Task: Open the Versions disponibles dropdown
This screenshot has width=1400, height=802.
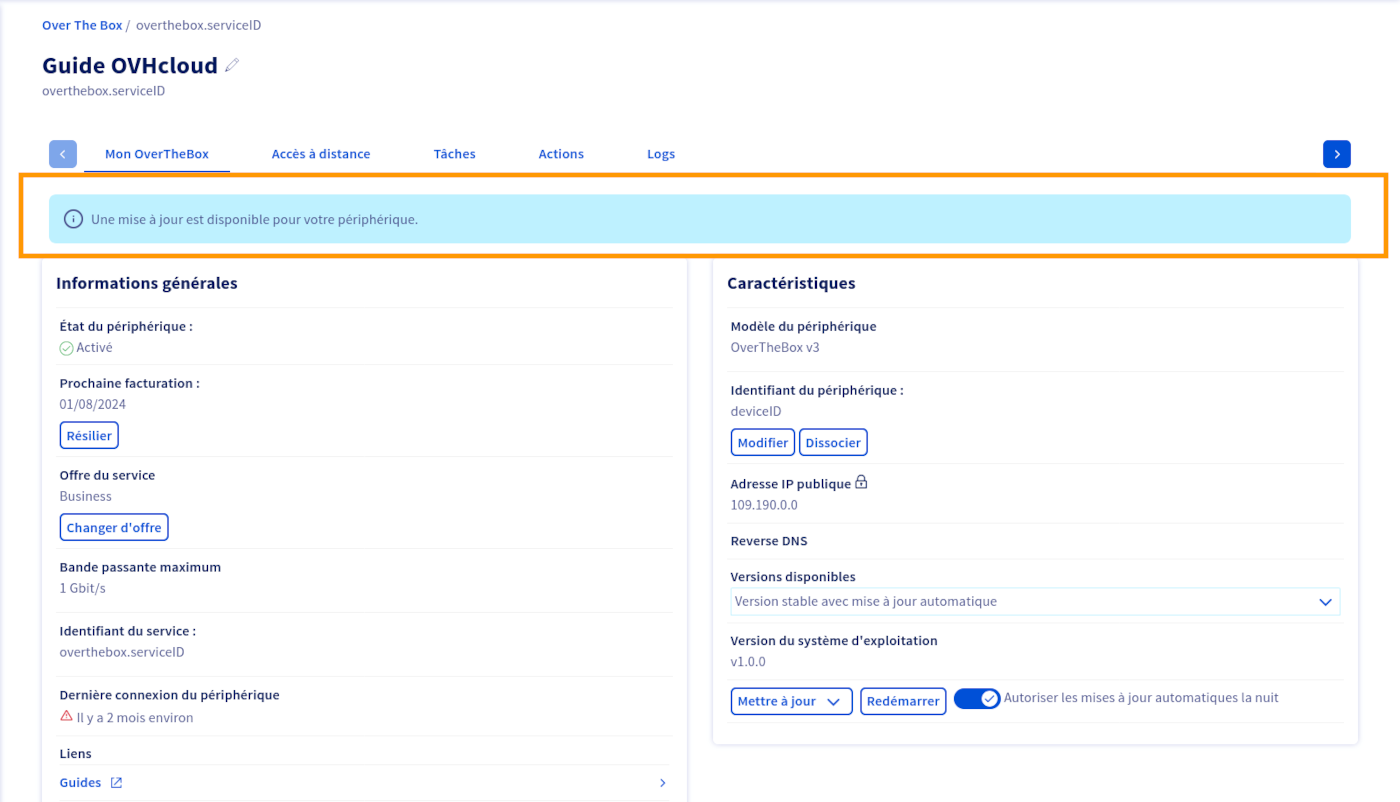Action: pyautogui.click(x=1034, y=602)
